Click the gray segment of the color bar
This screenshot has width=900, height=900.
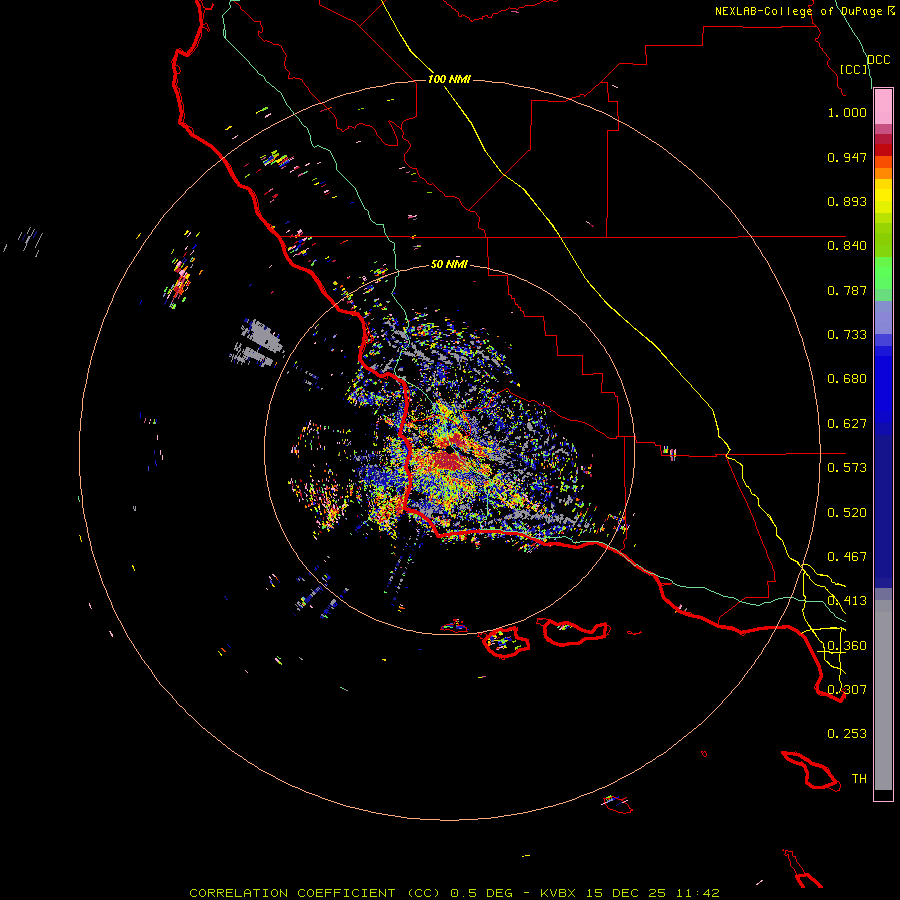click(x=883, y=695)
